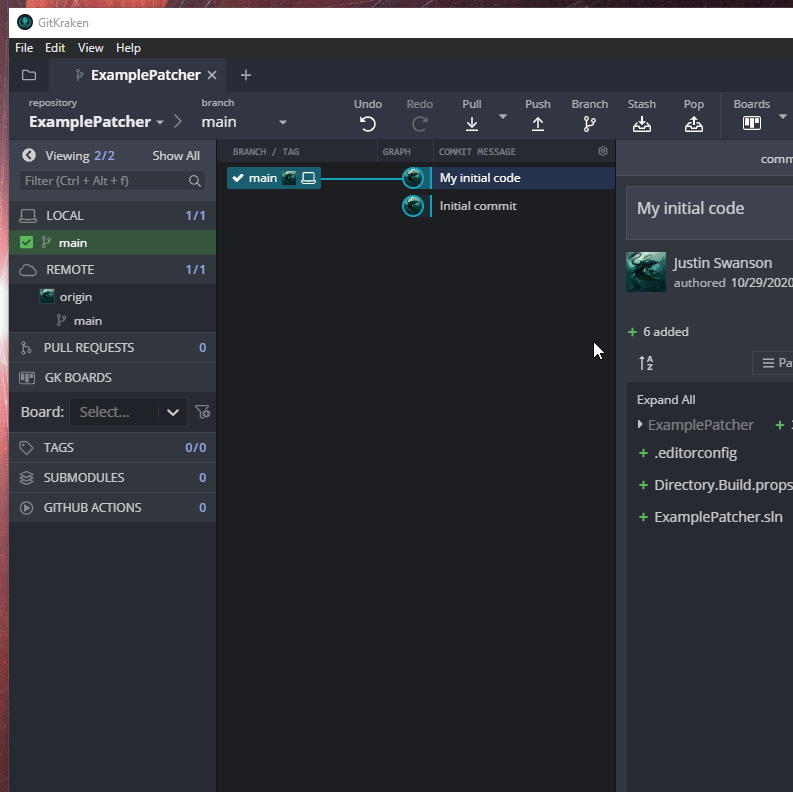The width and height of the screenshot is (793, 792).
Task: Click the 'My initial code' commit title box
Action: pyautogui.click(x=710, y=212)
